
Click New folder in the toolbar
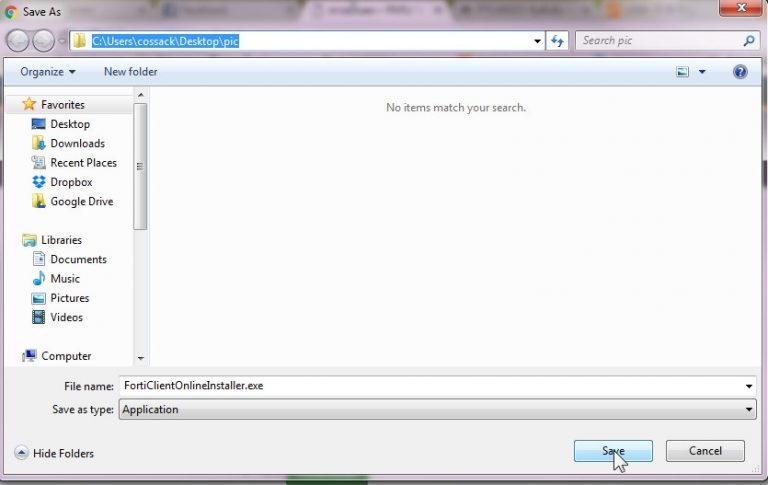tap(130, 72)
